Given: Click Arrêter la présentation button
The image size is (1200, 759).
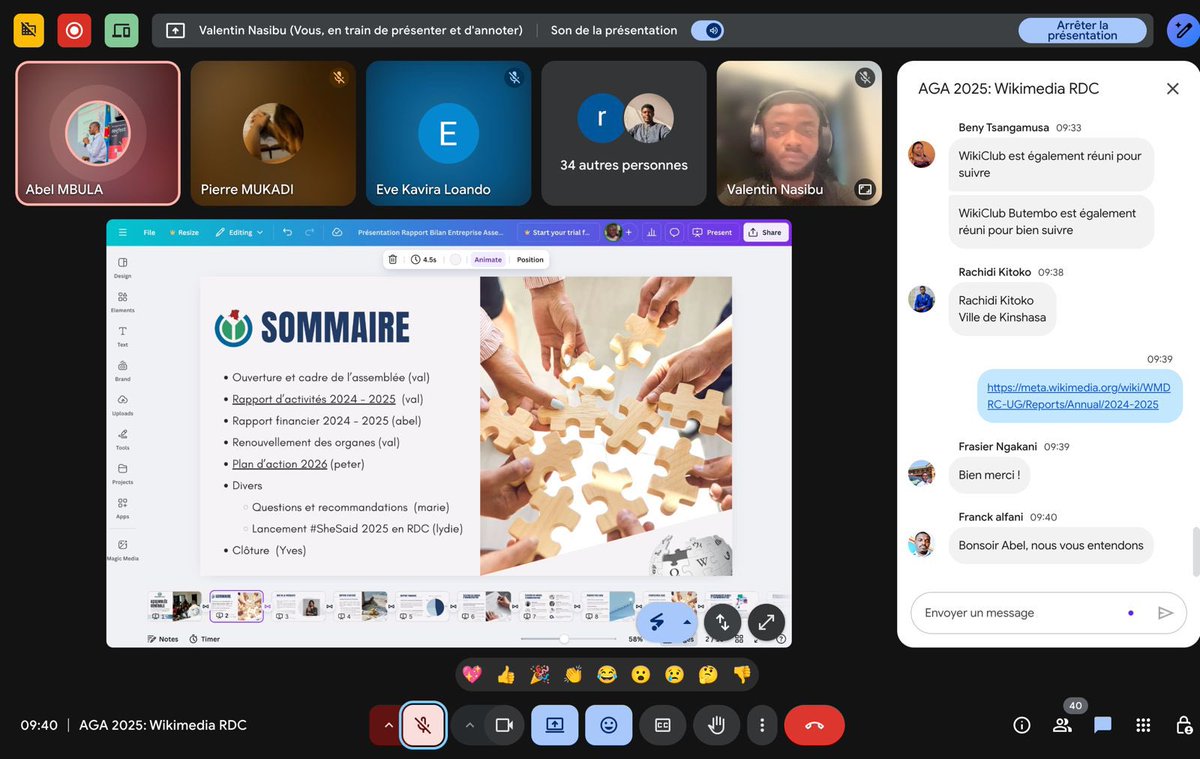Looking at the screenshot, I should point(1082,31).
